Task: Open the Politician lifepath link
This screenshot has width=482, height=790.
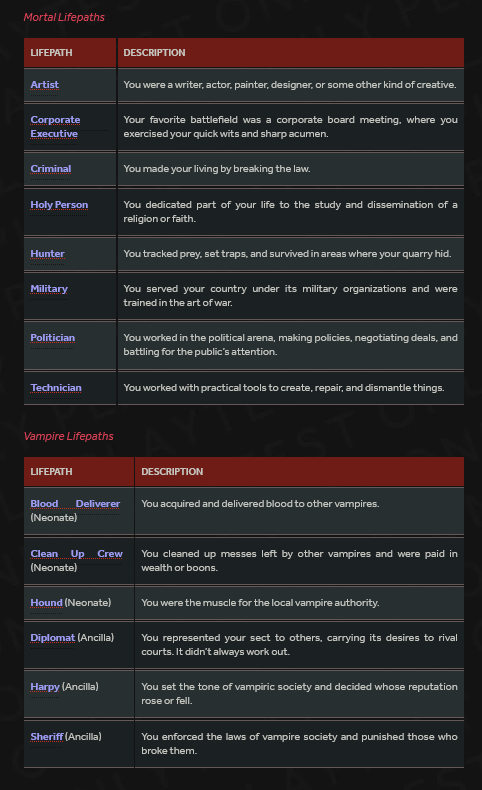Action: coord(52,338)
